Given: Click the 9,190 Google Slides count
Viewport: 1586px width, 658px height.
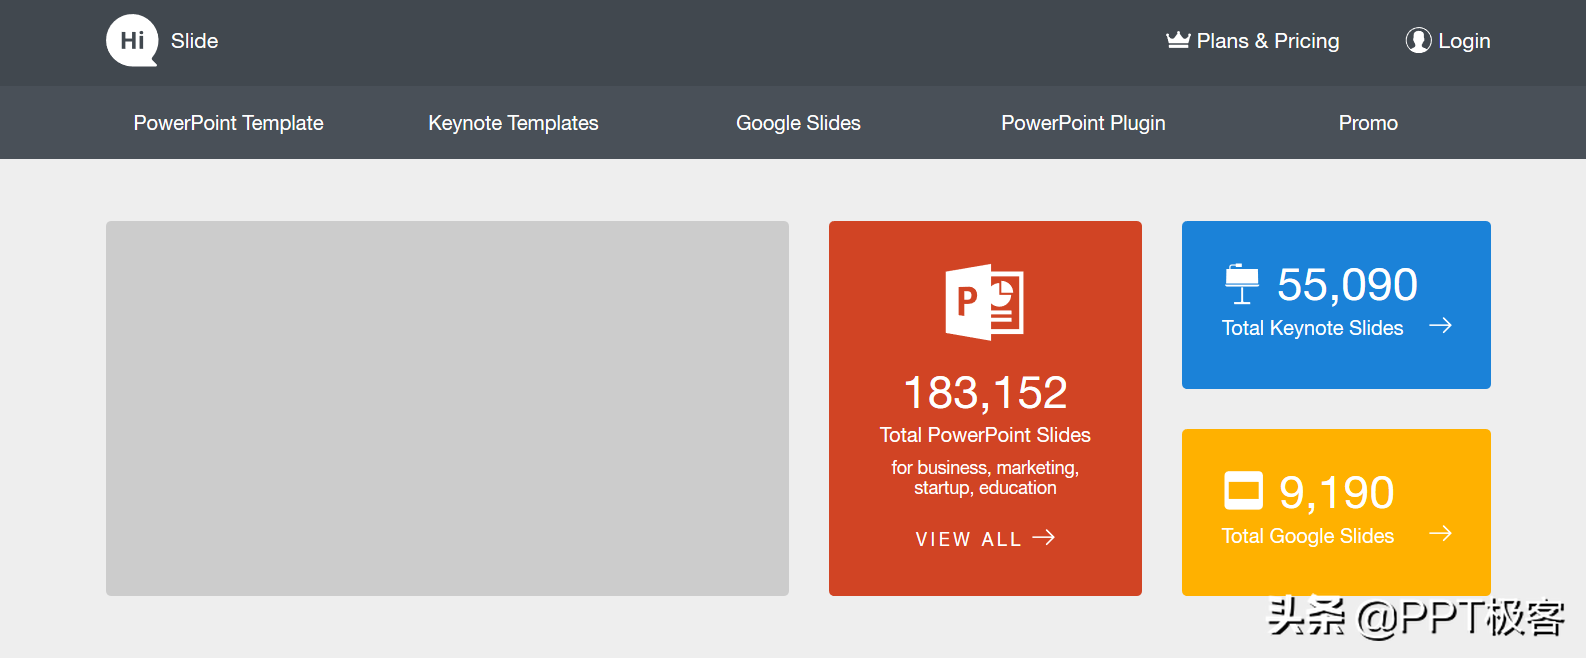Looking at the screenshot, I should click(1336, 493).
